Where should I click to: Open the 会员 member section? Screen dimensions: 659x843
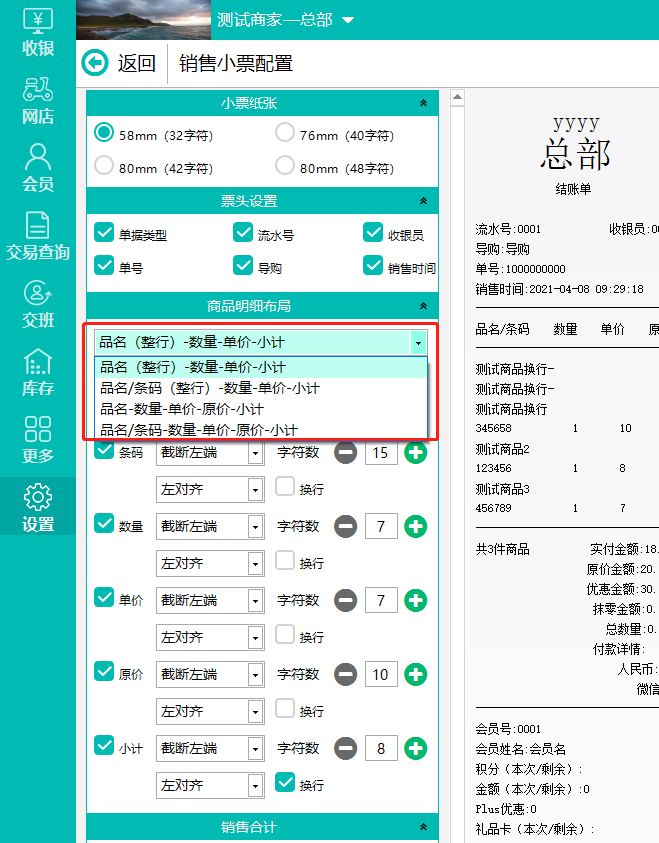38,167
